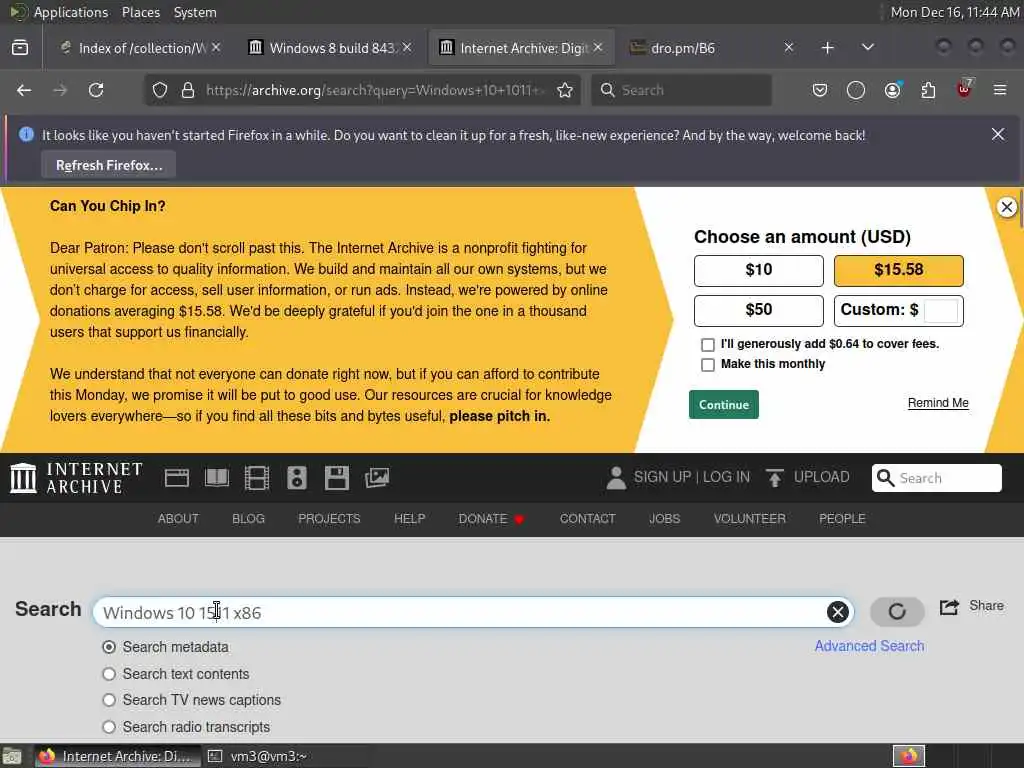Viewport: 1024px width, 768px height.
Task: Click Refresh Firefox button
Action: pos(108,165)
